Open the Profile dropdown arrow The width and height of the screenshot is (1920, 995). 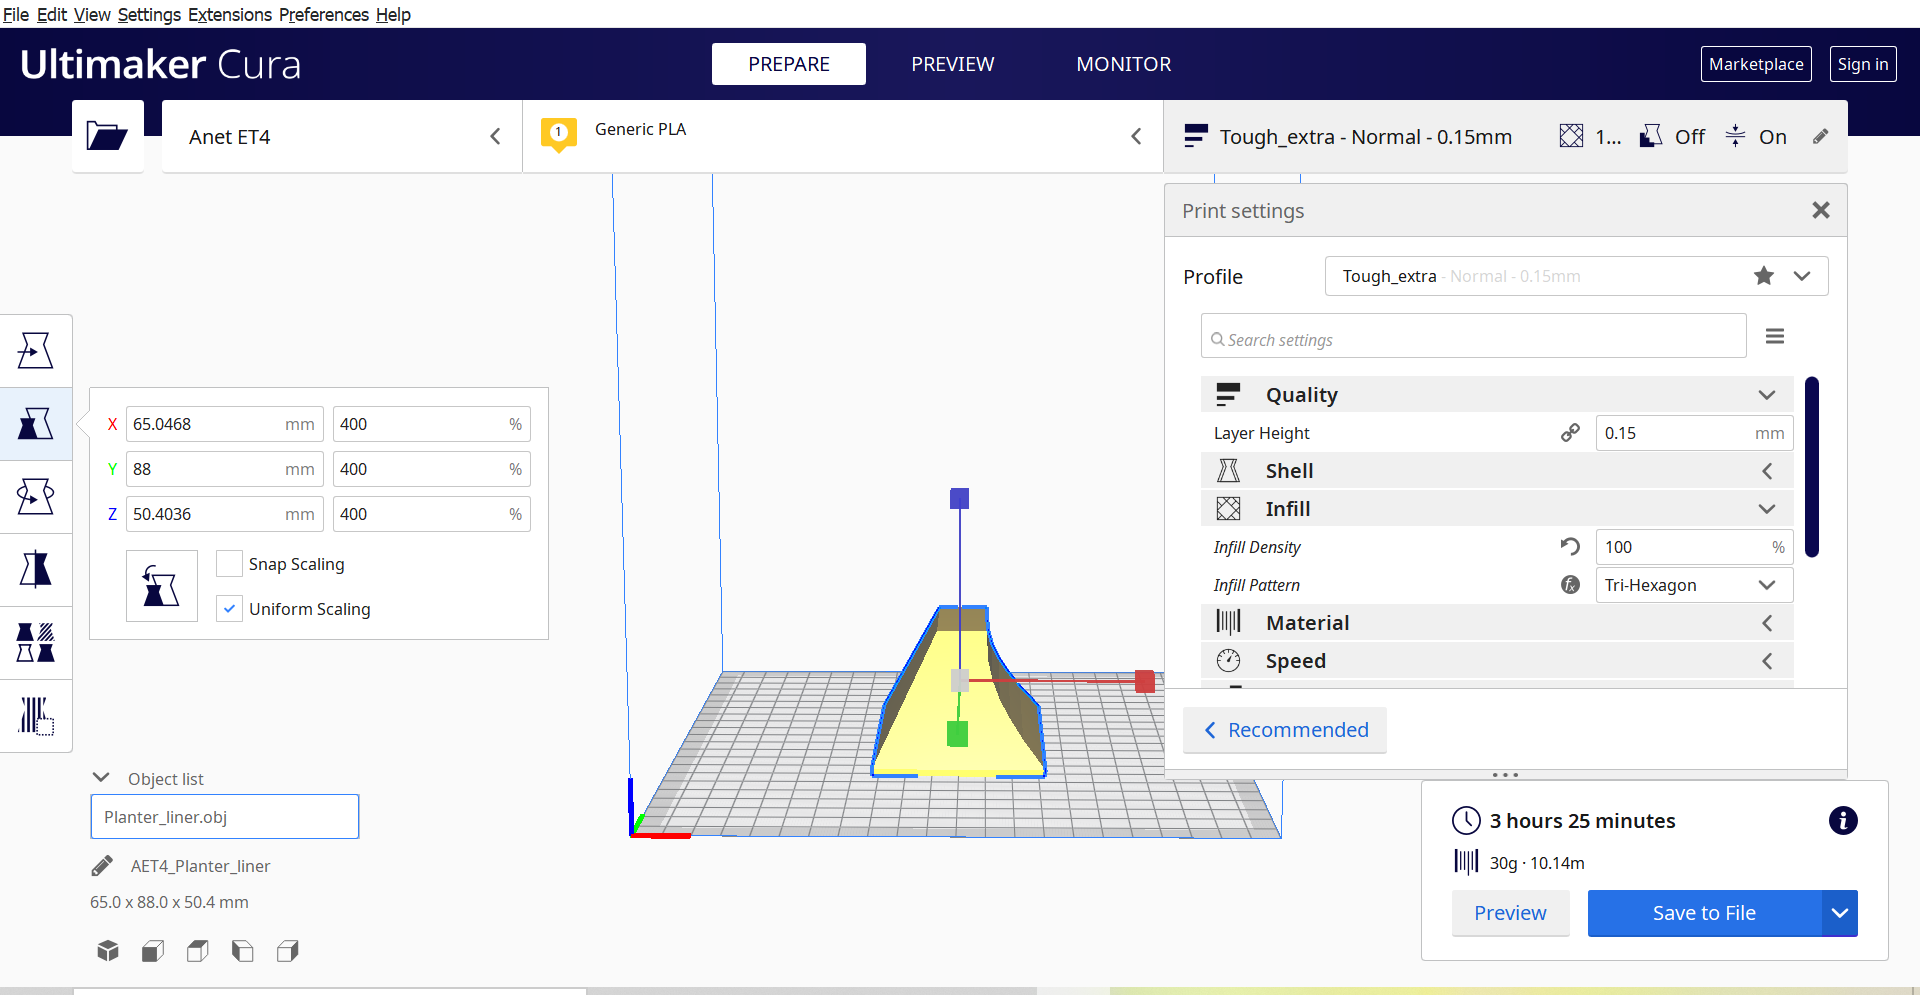tap(1802, 276)
